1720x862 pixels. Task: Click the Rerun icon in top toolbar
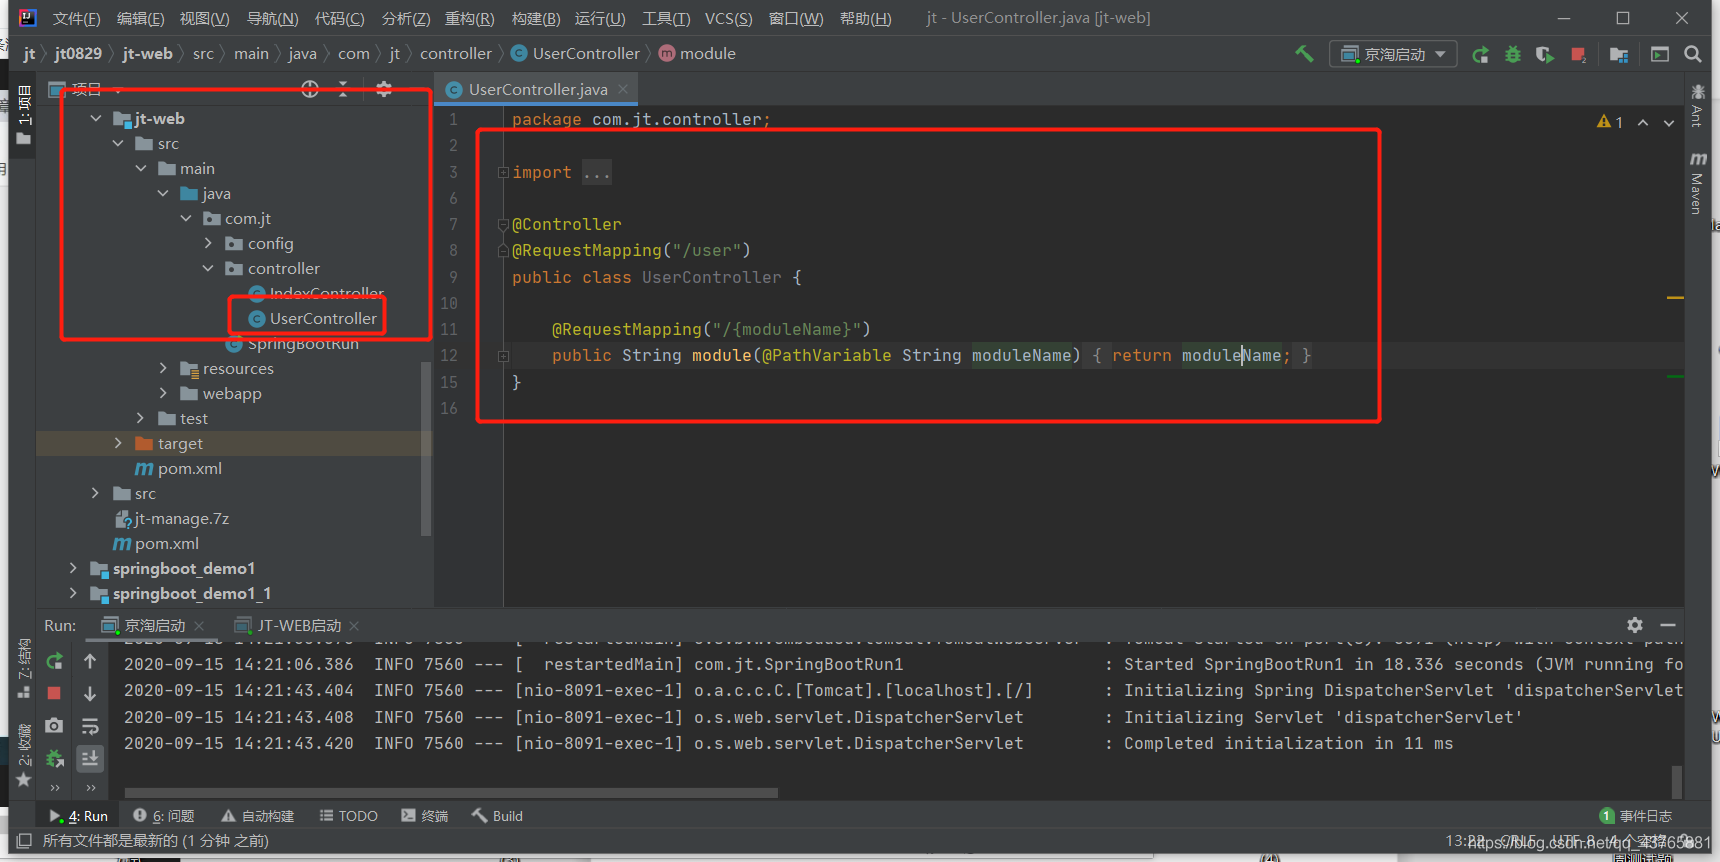coord(1481,54)
